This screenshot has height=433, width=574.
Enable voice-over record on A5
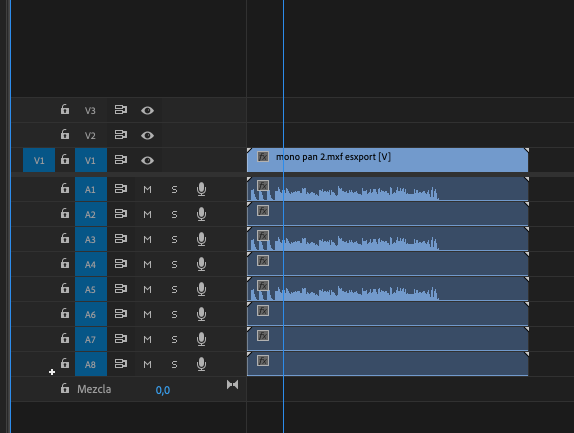point(201,289)
